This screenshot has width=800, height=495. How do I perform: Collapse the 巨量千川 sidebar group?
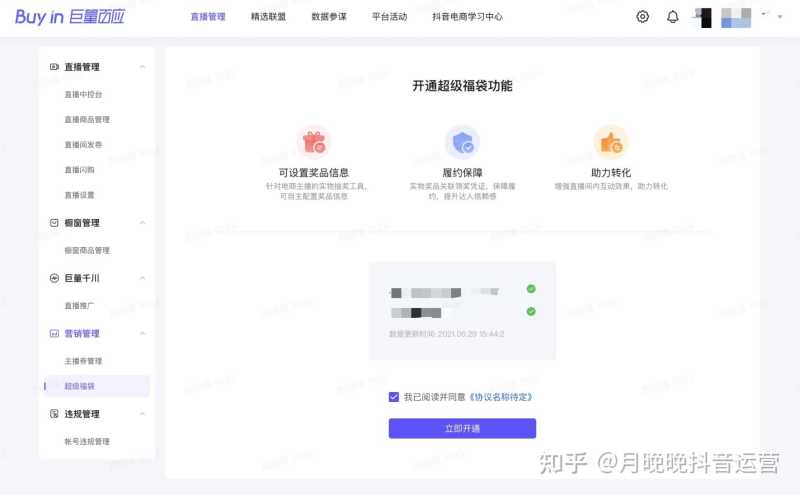[143, 278]
